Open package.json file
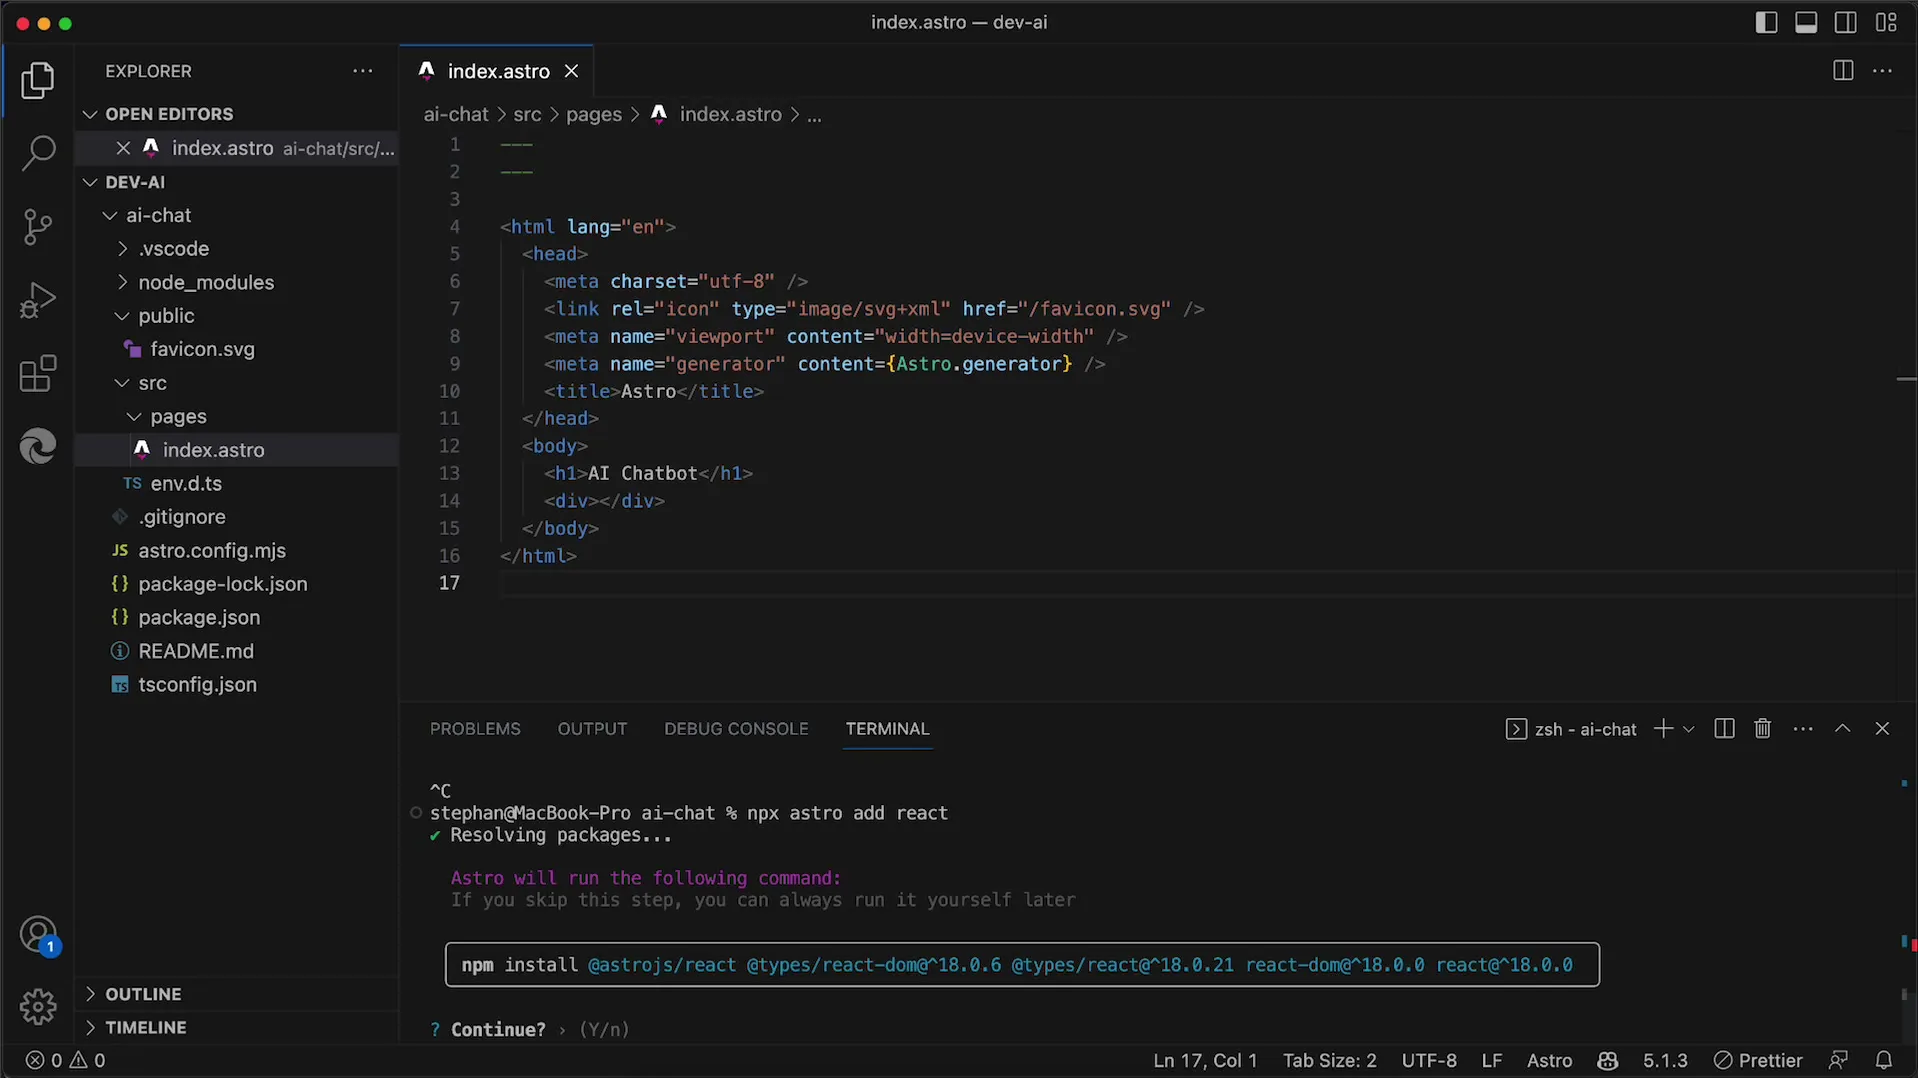The width and height of the screenshot is (1918, 1078). pyautogui.click(x=238, y=618)
